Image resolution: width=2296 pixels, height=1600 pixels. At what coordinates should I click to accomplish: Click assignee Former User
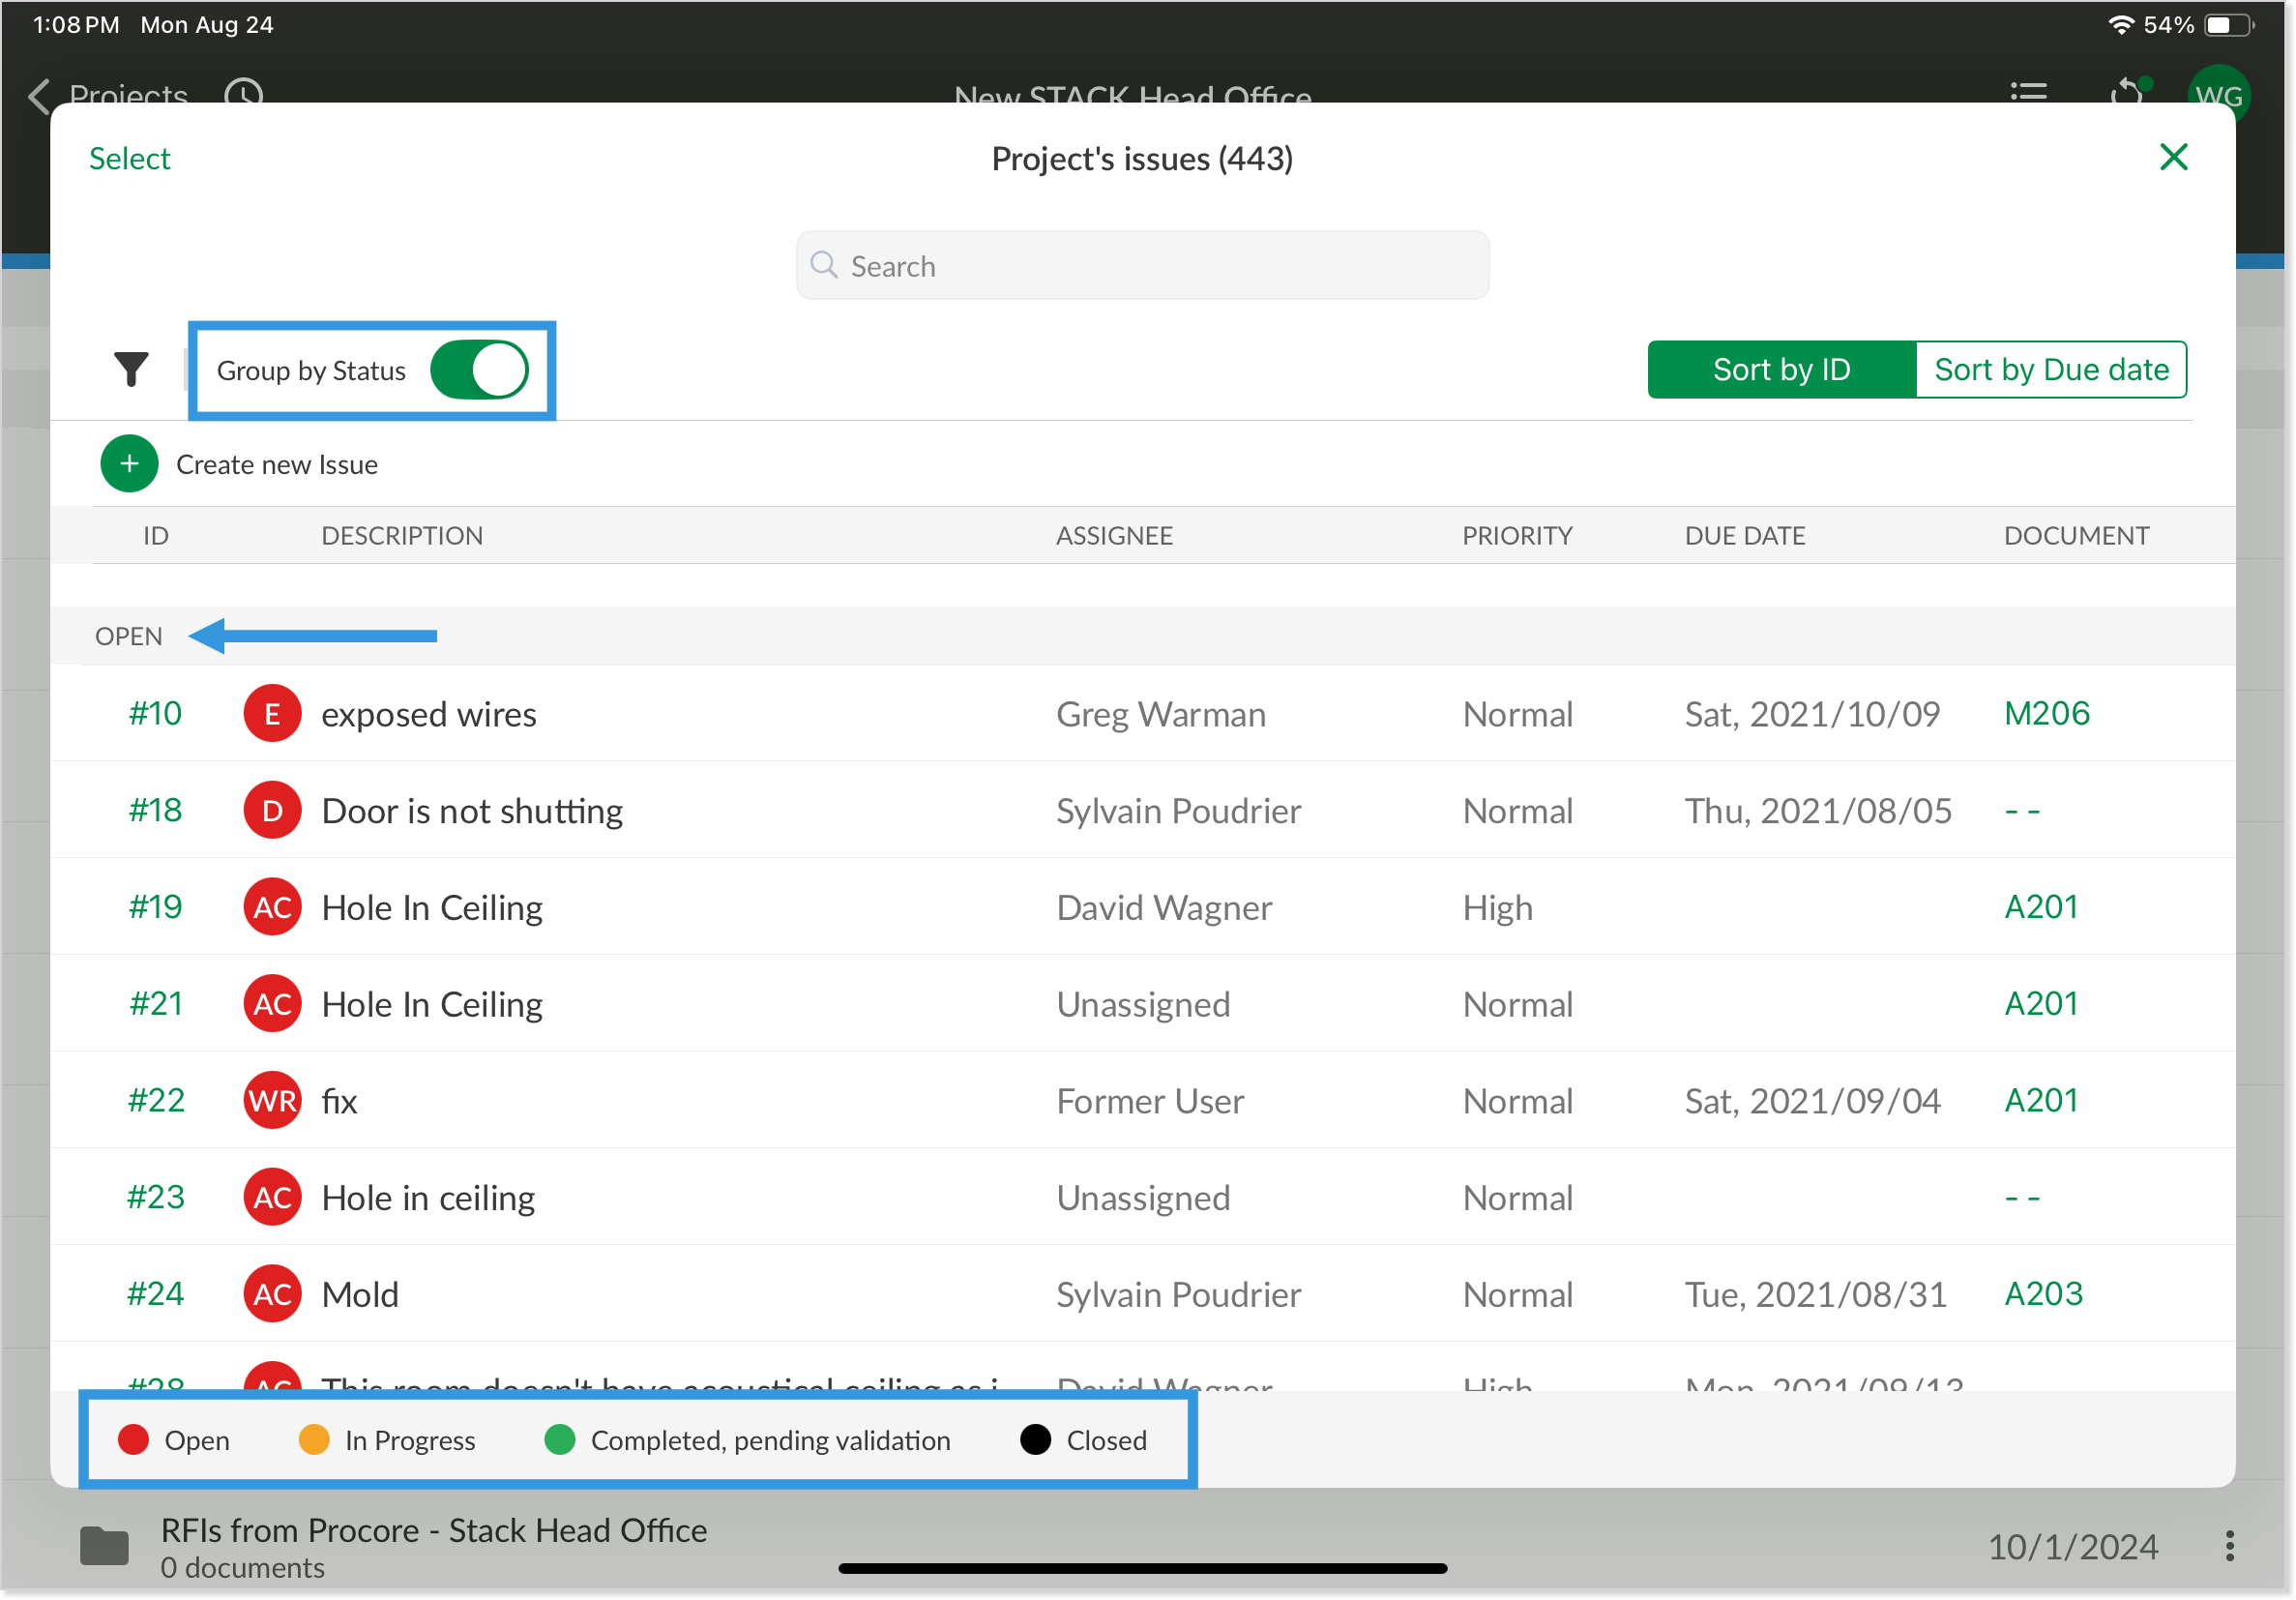pos(1150,1102)
